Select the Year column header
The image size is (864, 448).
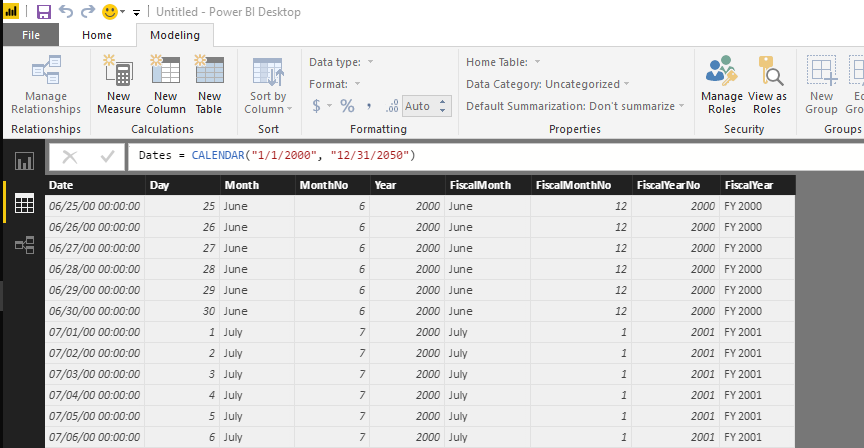pyautogui.click(x=407, y=185)
